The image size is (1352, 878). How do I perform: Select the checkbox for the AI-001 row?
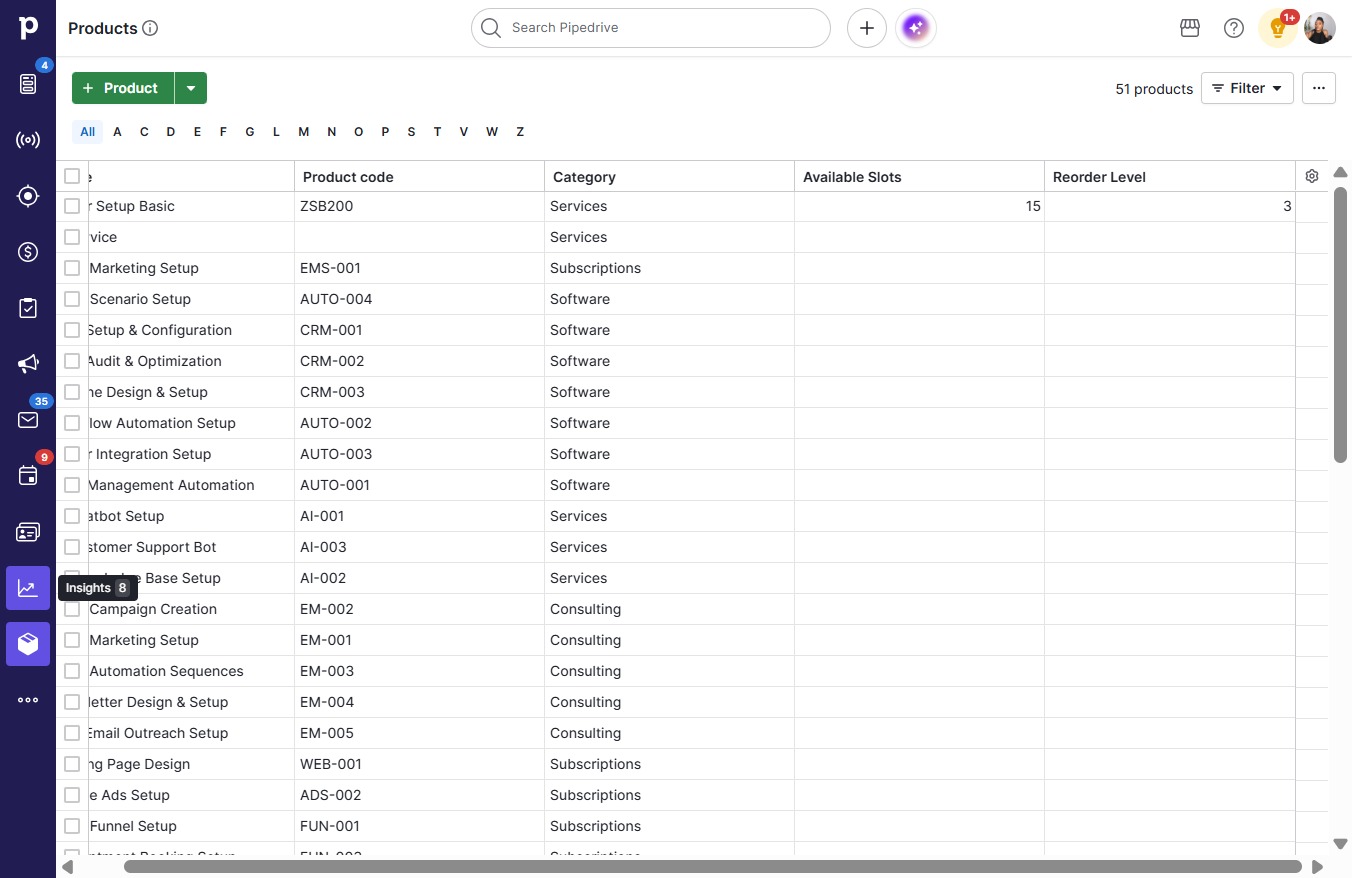point(72,516)
